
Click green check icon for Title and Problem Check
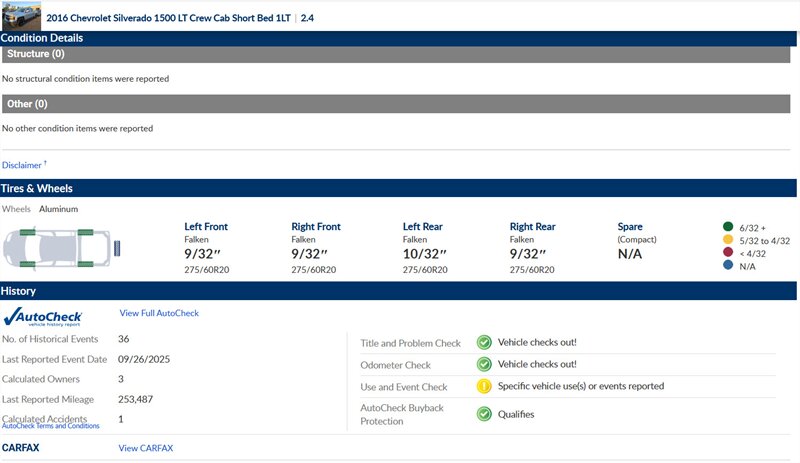[x=484, y=342]
